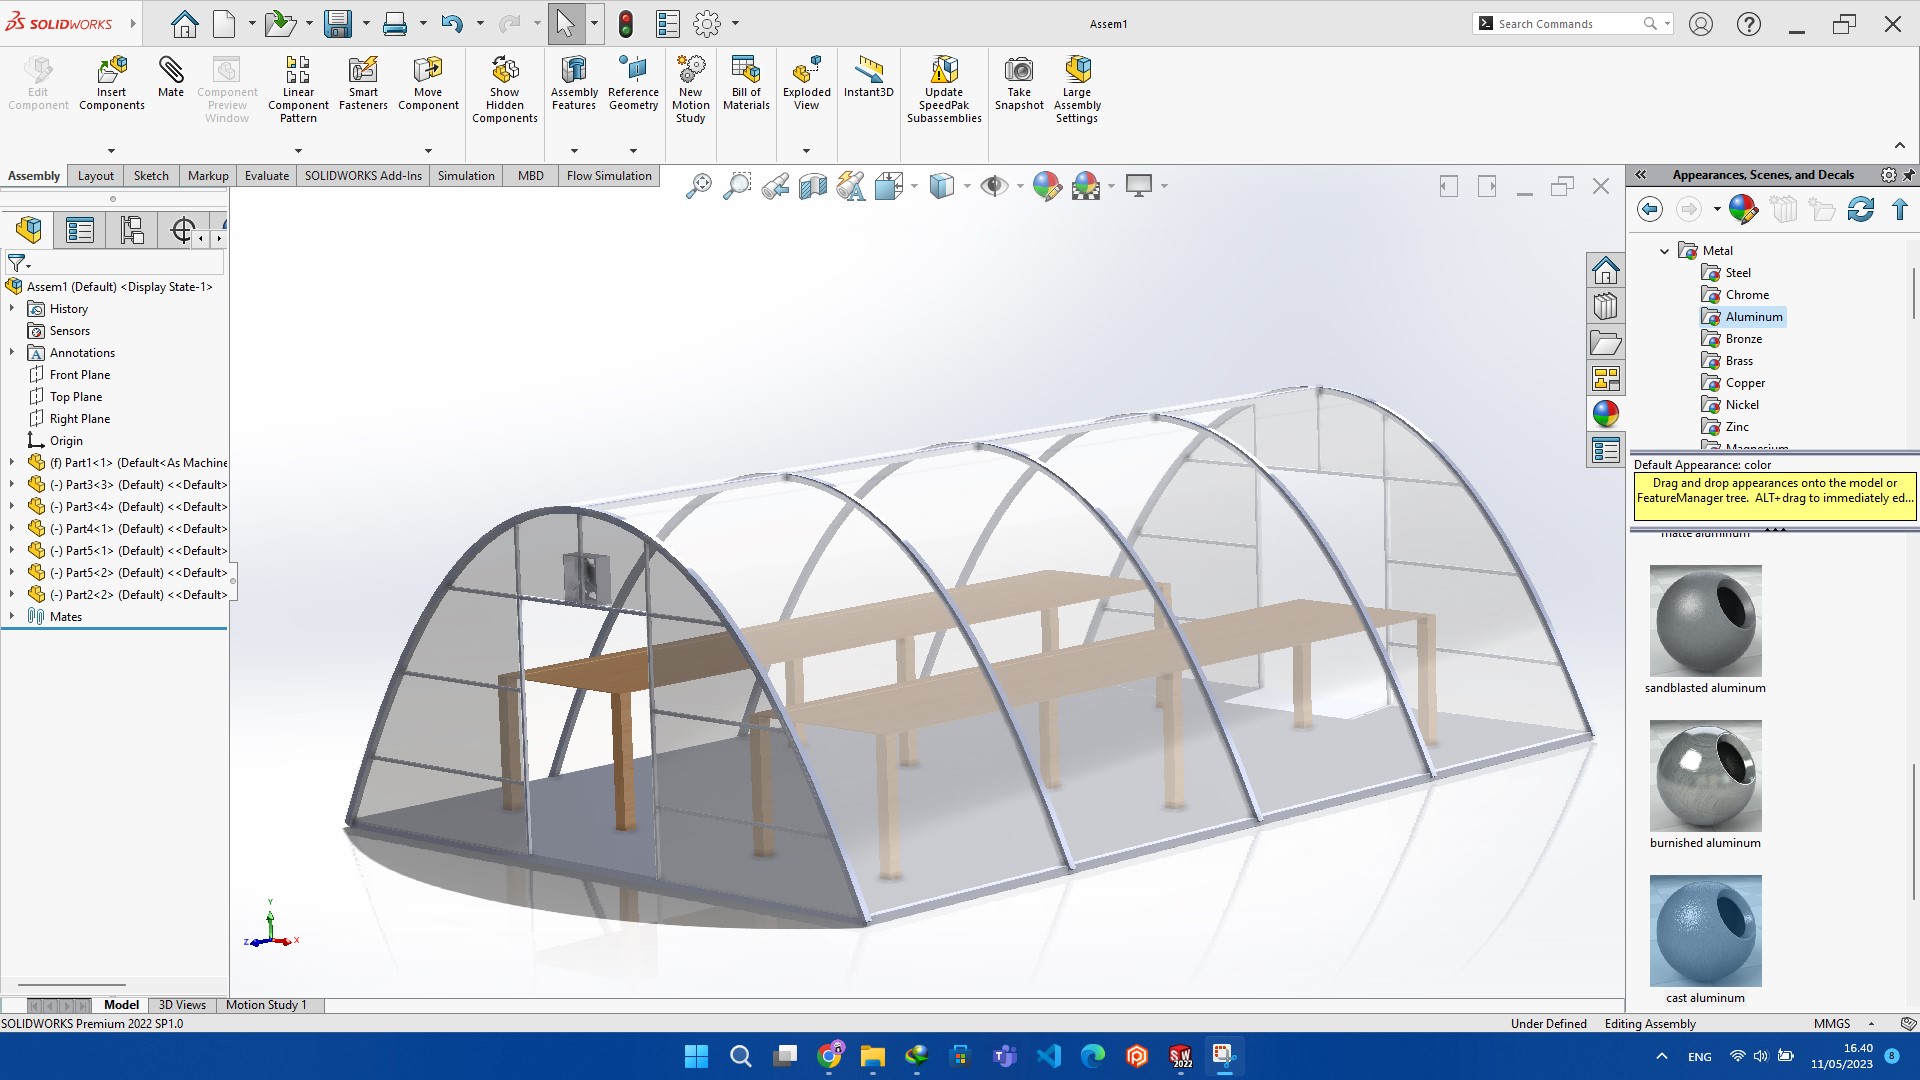
Task: Open Section View in heads-up toolbar
Action: point(813,186)
